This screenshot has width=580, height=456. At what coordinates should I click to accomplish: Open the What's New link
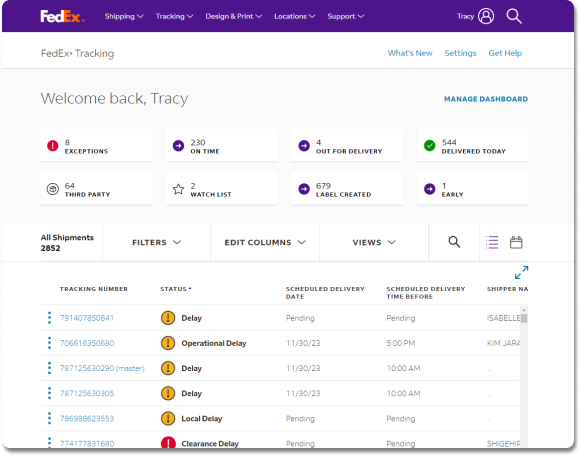[410, 53]
